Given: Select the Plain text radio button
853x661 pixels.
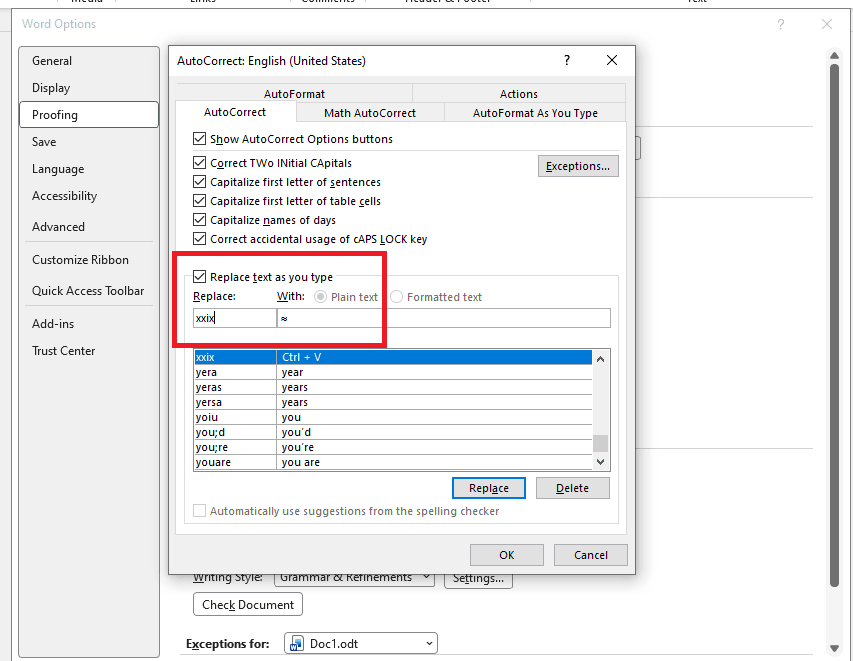Looking at the screenshot, I should [320, 297].
